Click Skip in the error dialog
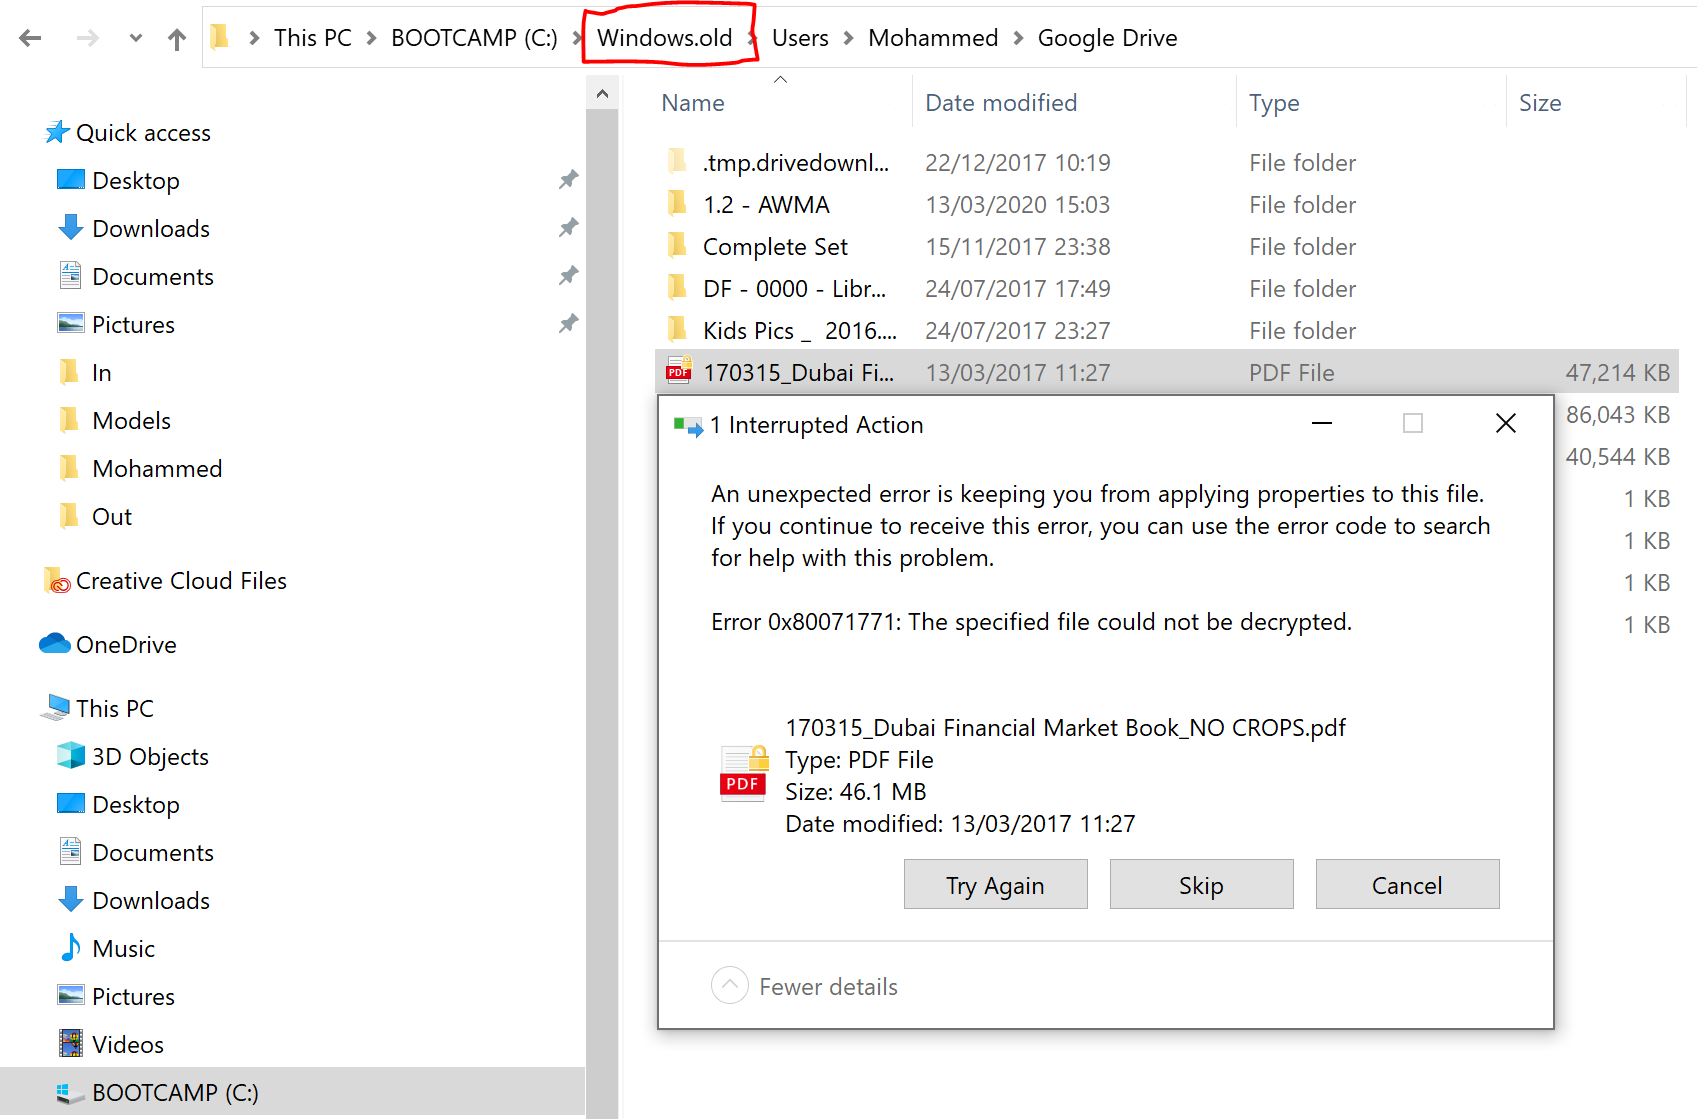 click(x=1201, y=885)
